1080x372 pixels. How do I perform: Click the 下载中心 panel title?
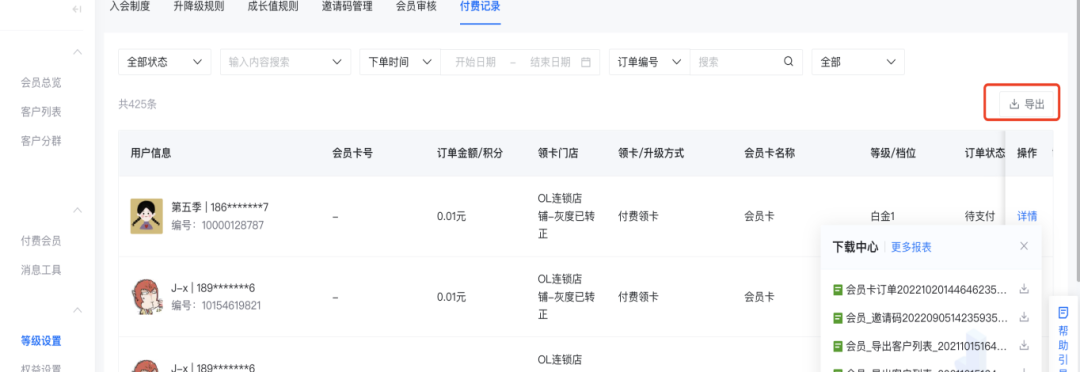point(855,247)
